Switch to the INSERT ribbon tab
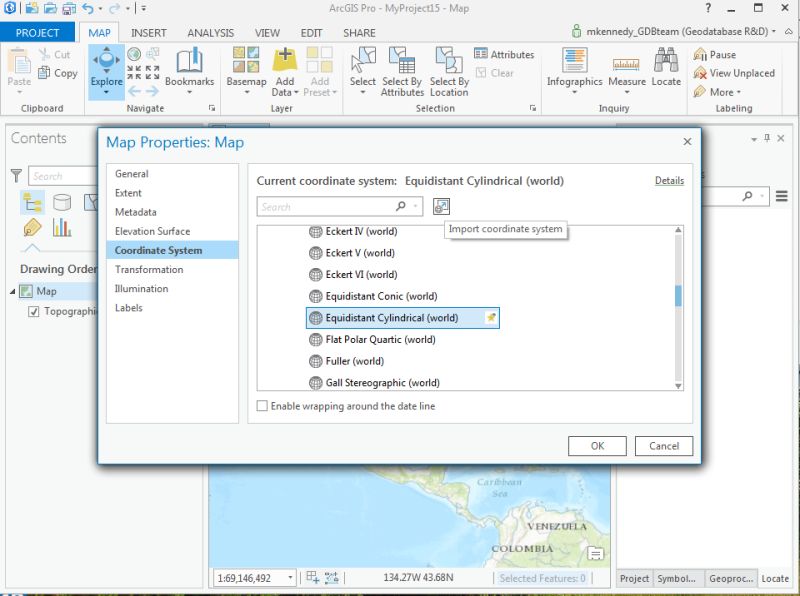This screenshot has width=800, height=596. point(148,33)
